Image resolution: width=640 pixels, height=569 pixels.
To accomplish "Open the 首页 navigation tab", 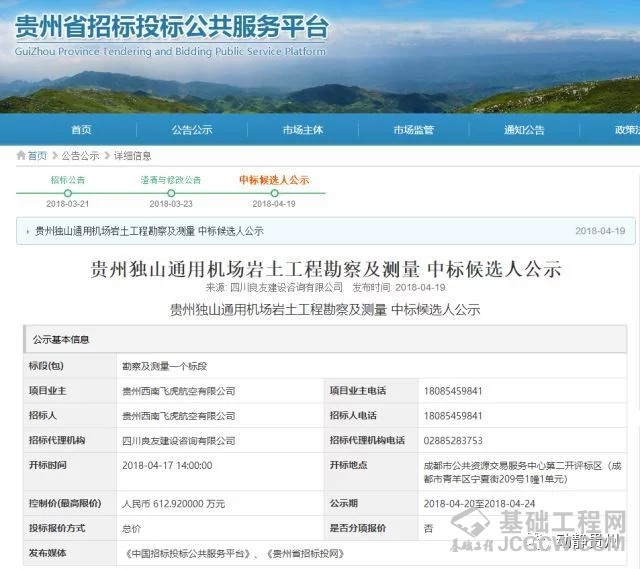I will point(81,130).
